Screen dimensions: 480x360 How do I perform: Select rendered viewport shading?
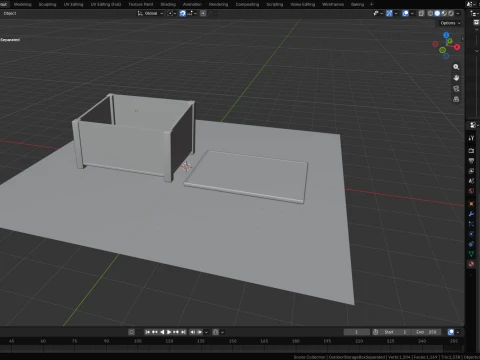(x=451, y=13)
